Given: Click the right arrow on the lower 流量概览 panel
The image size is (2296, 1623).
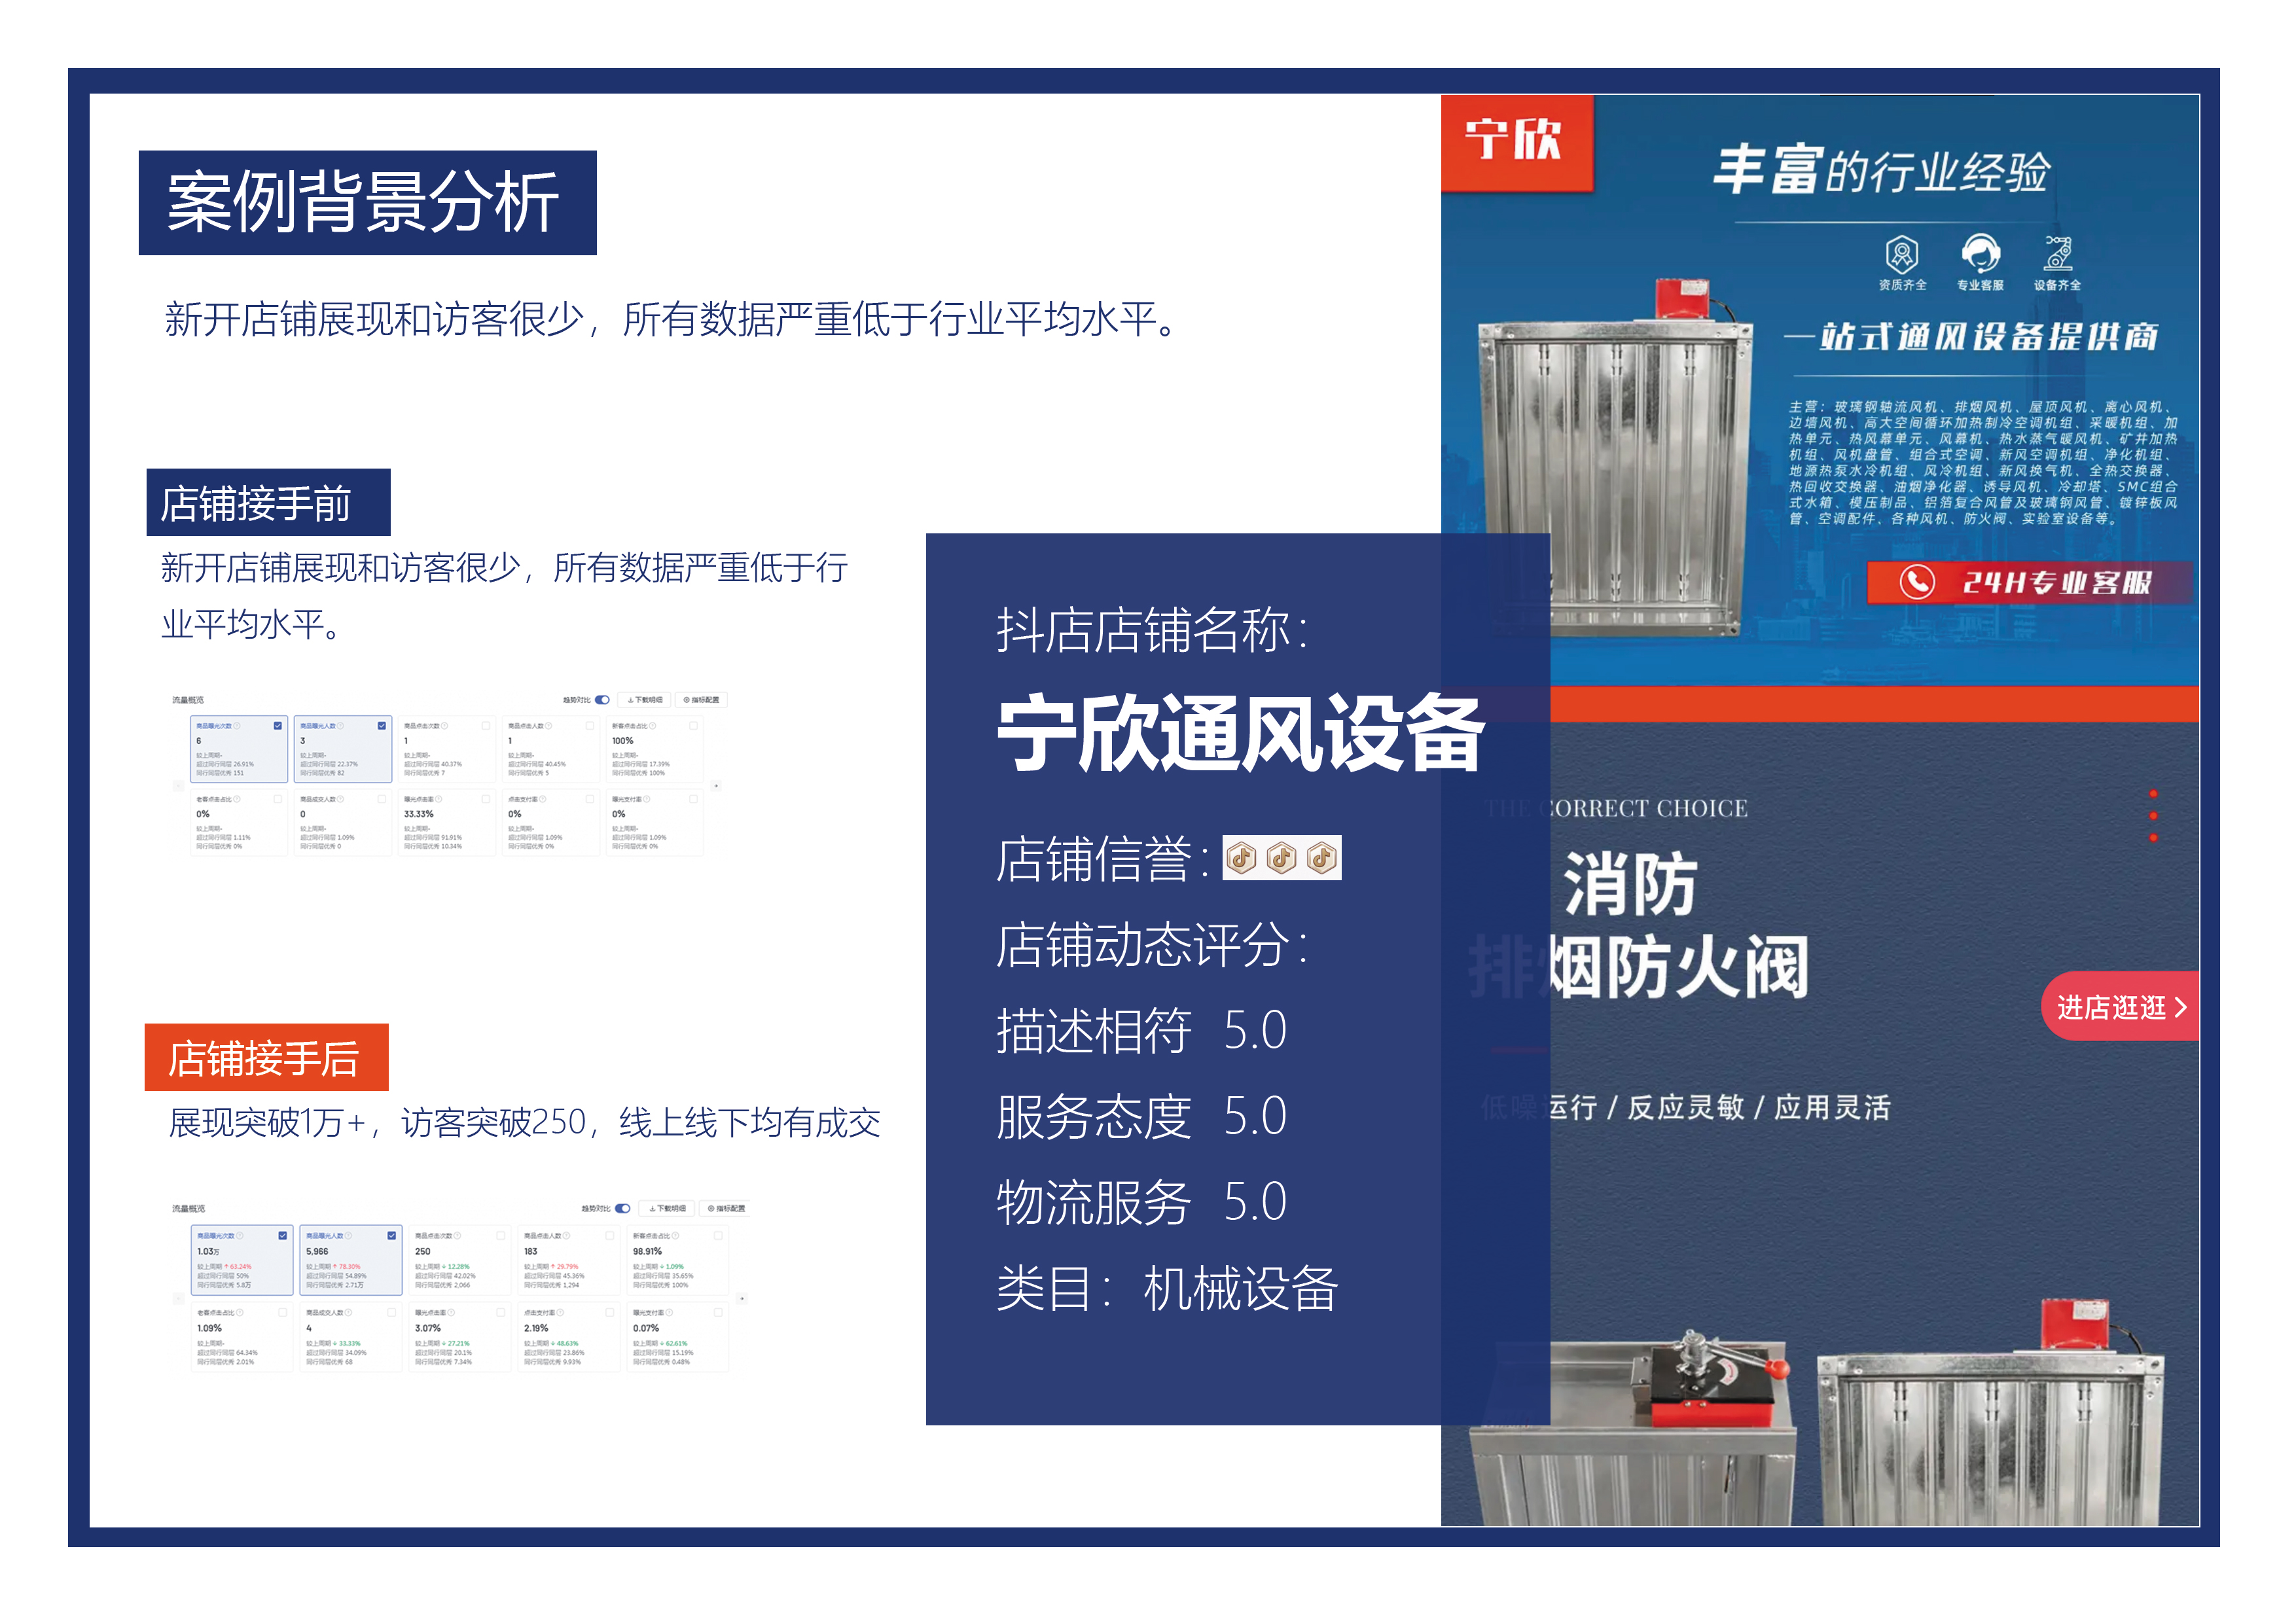Looking at the screenshot, I should tap(742, 1299).
